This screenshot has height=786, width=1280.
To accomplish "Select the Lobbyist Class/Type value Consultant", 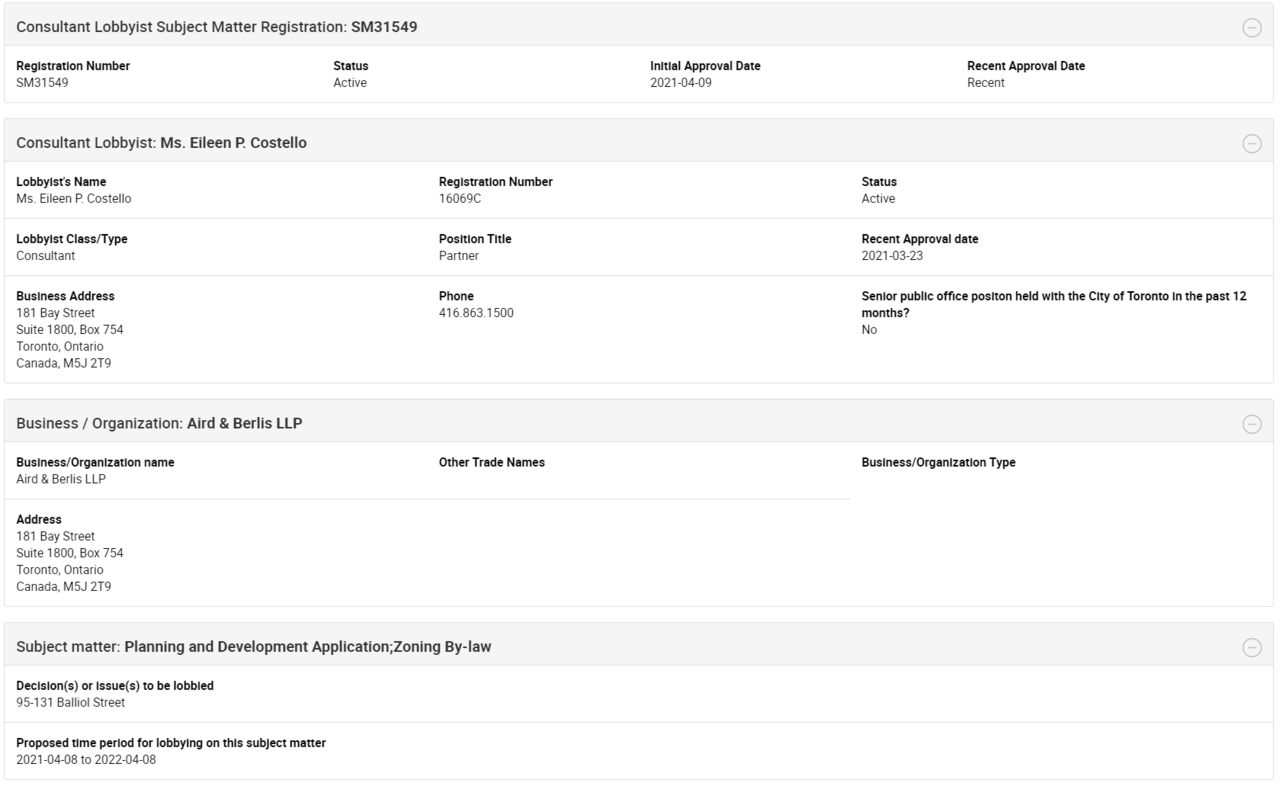I will click(x=46, y=256).
